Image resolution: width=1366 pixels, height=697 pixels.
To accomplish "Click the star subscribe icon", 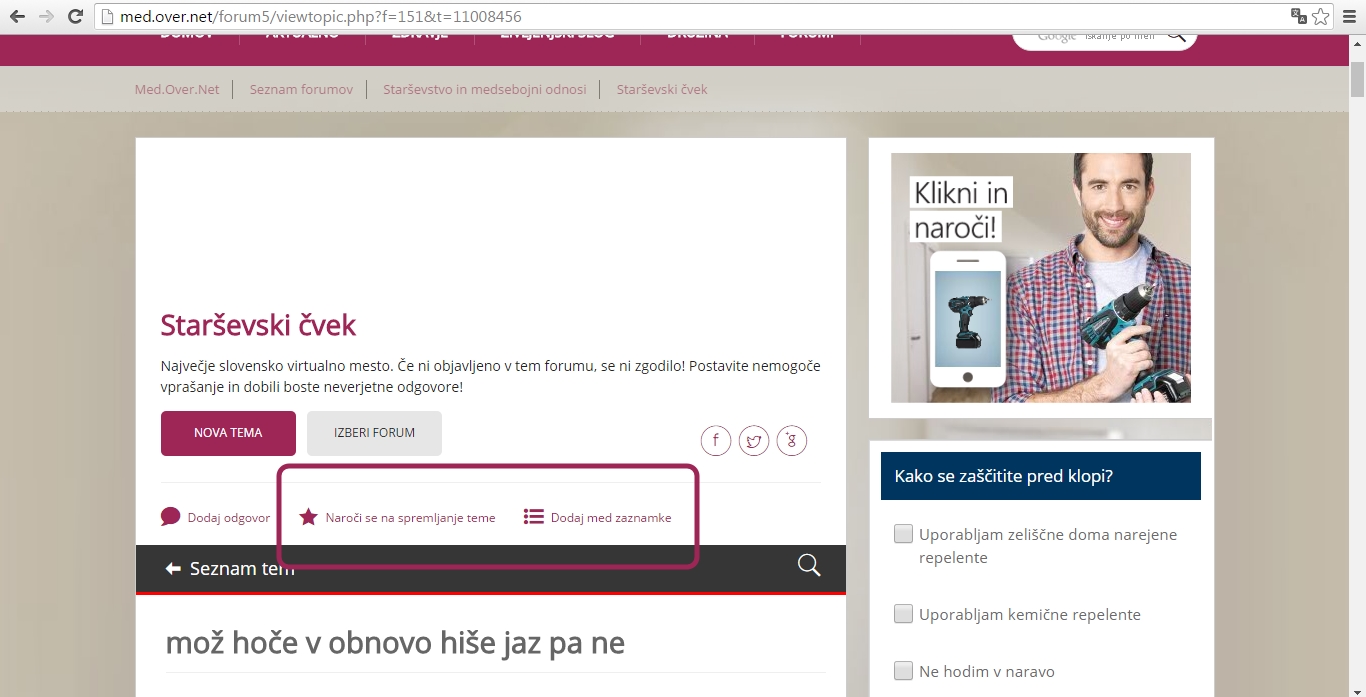I will tap(308, 517).
